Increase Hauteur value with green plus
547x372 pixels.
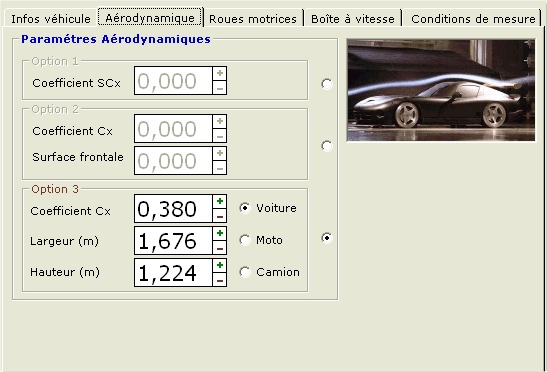(x=220, y=265)
